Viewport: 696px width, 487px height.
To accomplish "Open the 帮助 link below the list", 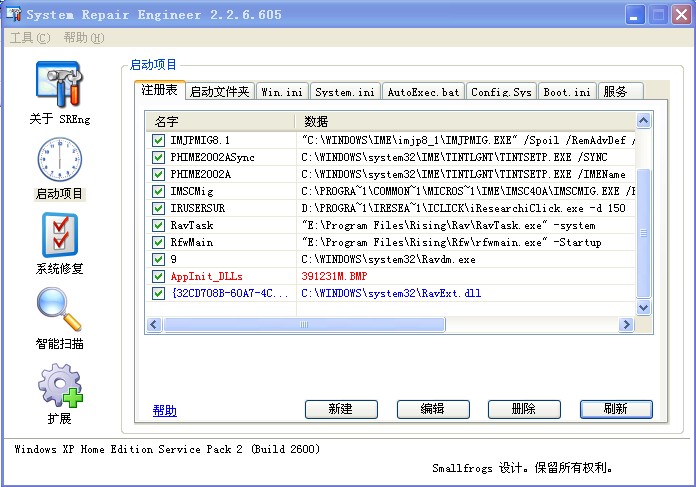I will (165, 411).
